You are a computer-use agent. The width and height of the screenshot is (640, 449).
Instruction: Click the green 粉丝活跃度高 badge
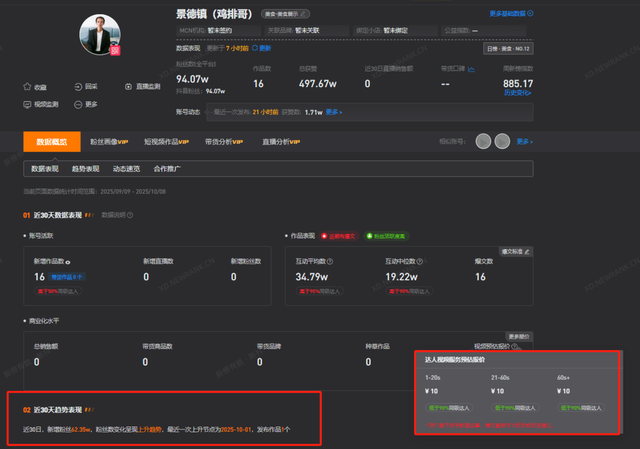tap(386, 236)
